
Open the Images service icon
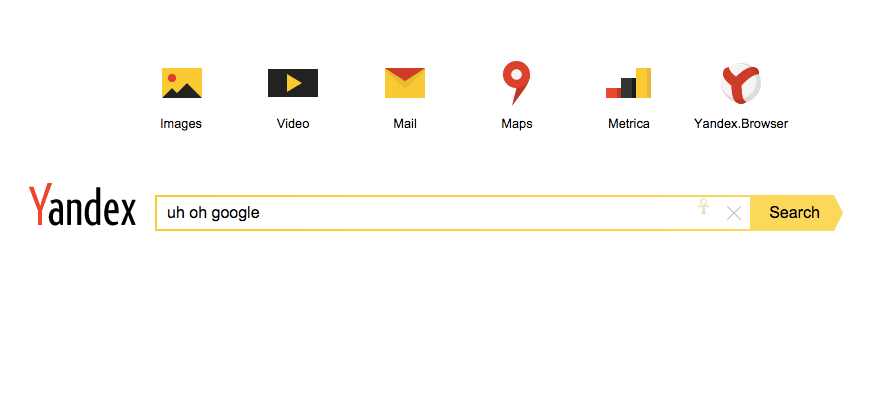(181, 83)
